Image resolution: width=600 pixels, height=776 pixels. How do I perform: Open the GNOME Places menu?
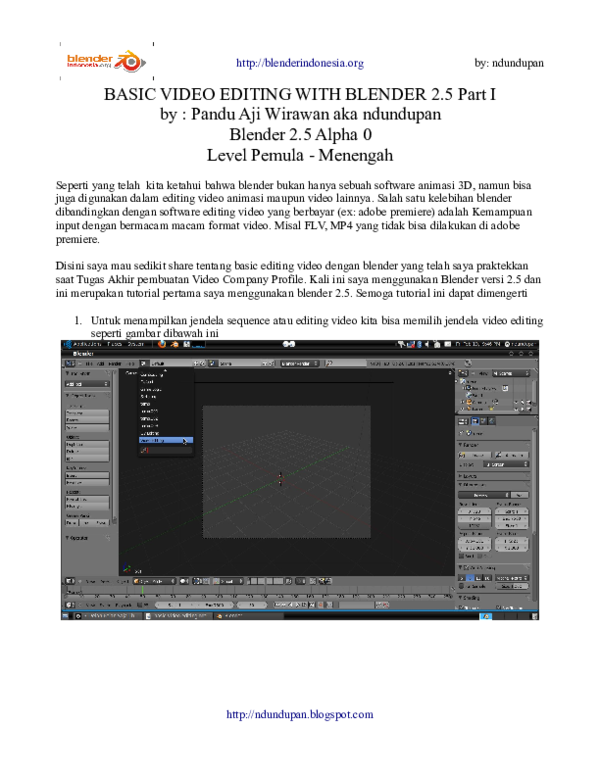pos(114,344)
